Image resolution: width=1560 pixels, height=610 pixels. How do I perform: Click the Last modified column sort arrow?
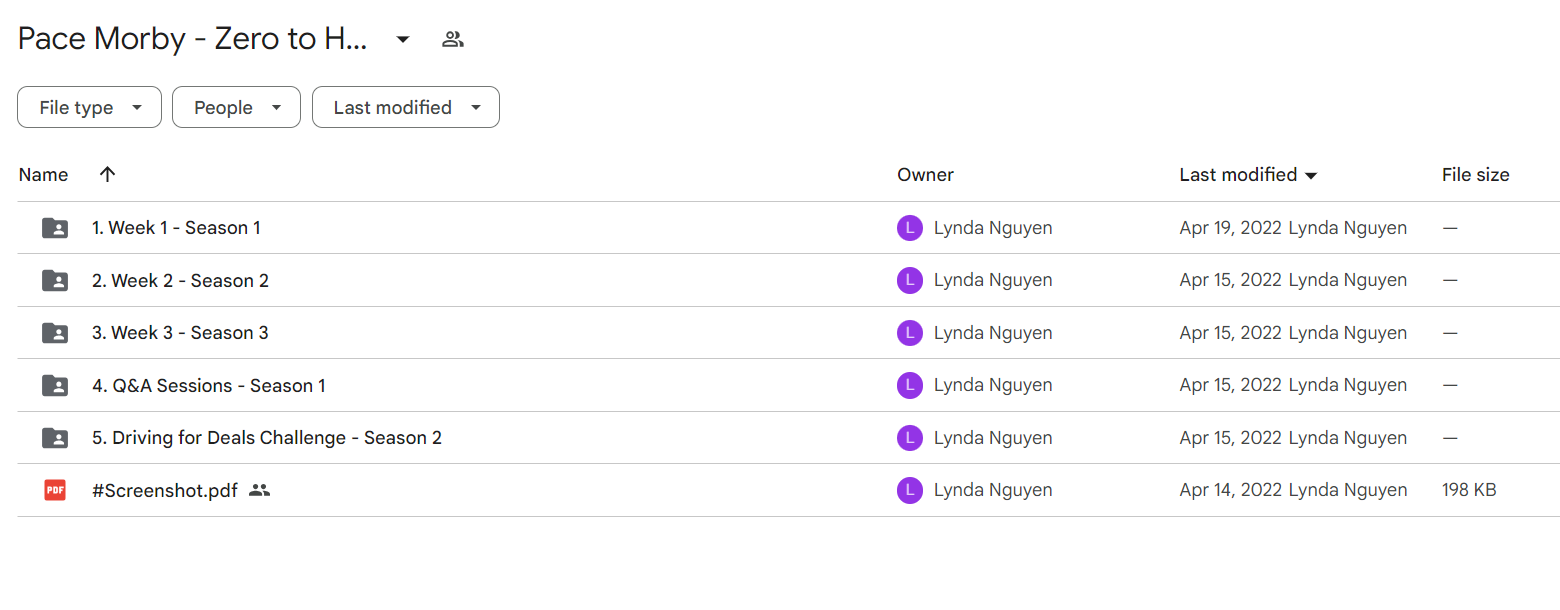(1311, 176)
